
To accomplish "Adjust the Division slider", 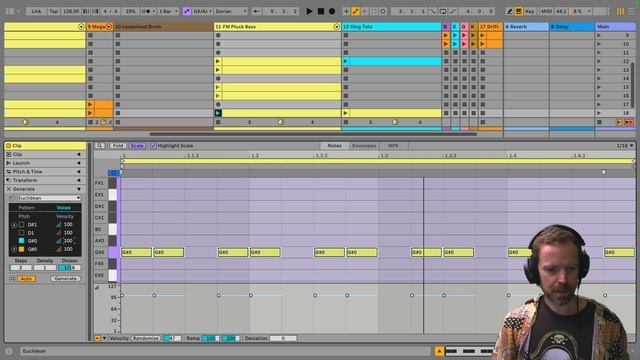I will point(69,268).
